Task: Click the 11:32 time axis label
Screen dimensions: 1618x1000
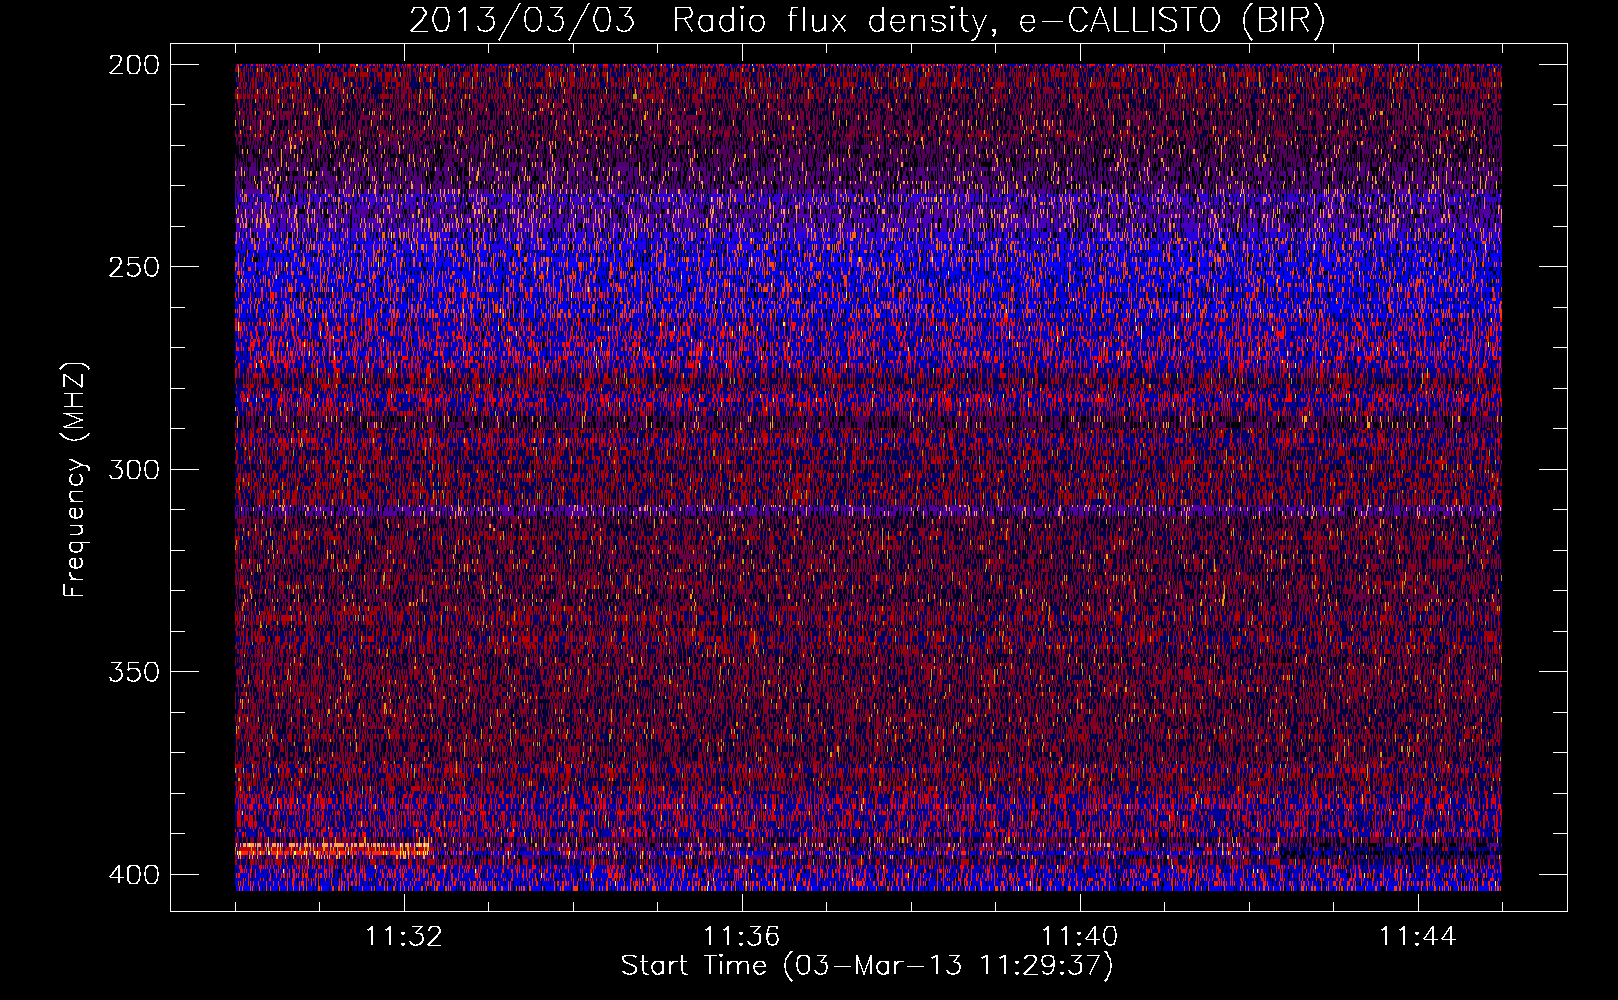Action: pos(404,937)
